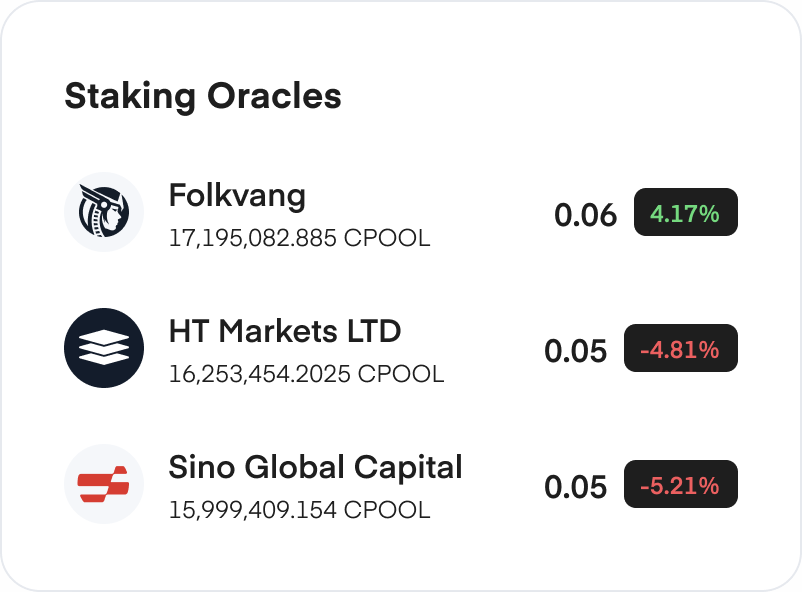
Task: Select the 16,253,454.2025 CPOOL stake figure
Action: pos(307,374)
